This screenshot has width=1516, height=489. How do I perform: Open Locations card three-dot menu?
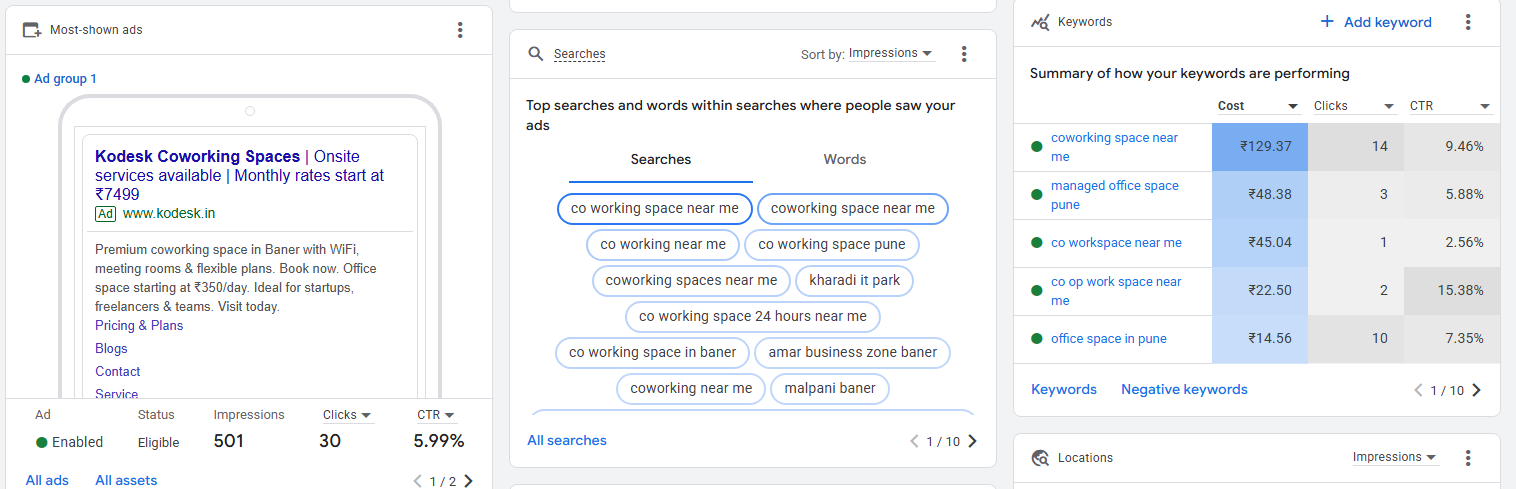click(x=1468, y=458)
